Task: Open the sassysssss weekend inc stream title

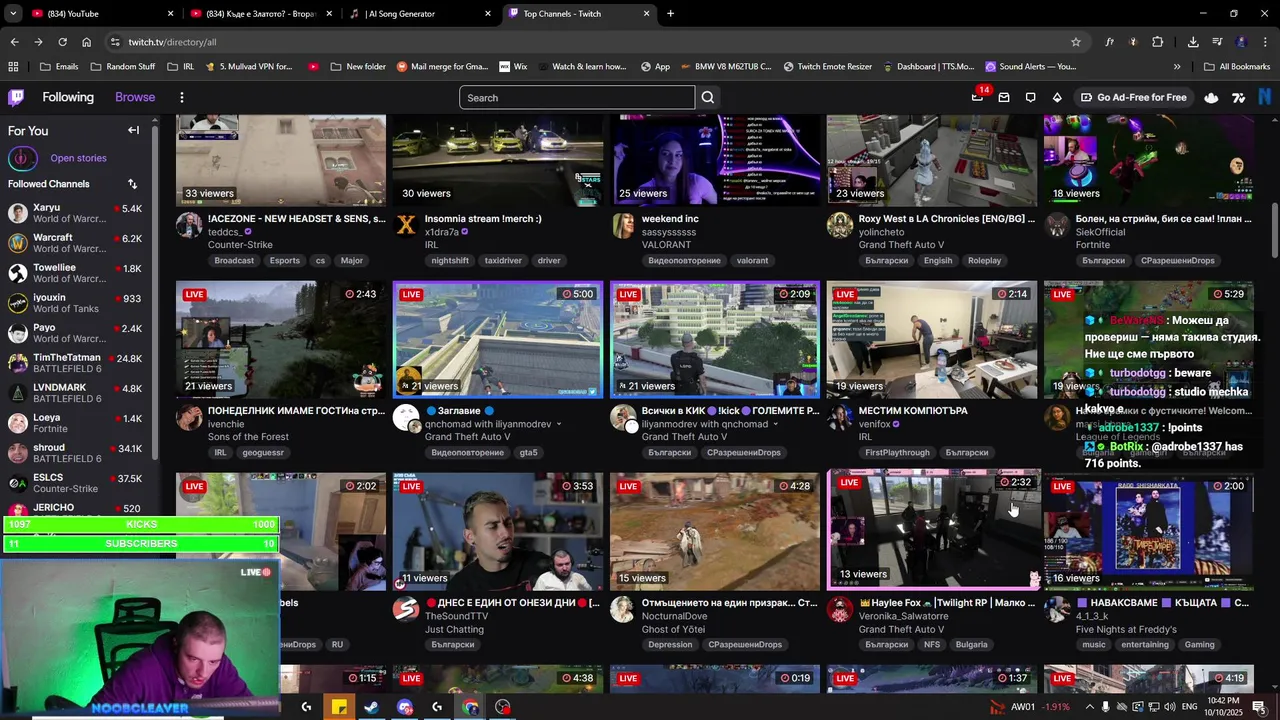Action: point(670,219)
